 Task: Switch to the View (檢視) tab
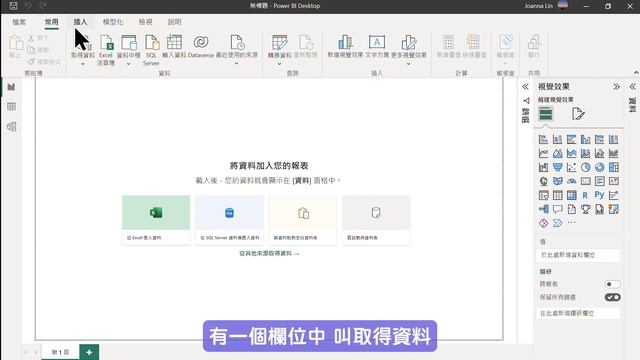[145, 22]
